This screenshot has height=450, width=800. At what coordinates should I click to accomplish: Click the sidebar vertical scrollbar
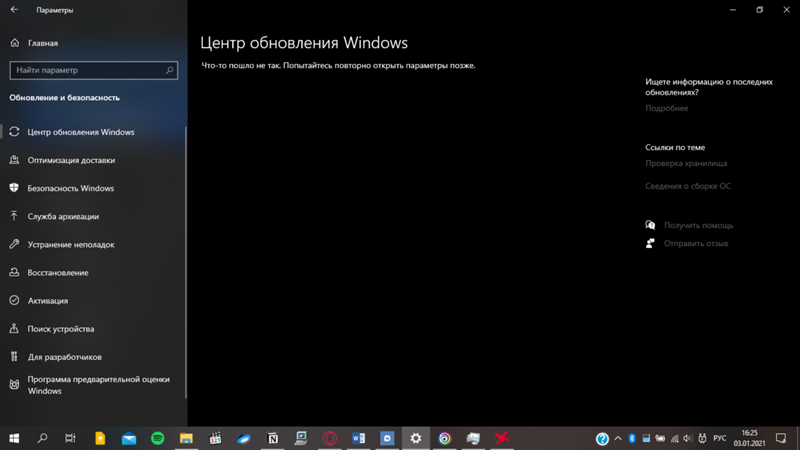(186, 263)
